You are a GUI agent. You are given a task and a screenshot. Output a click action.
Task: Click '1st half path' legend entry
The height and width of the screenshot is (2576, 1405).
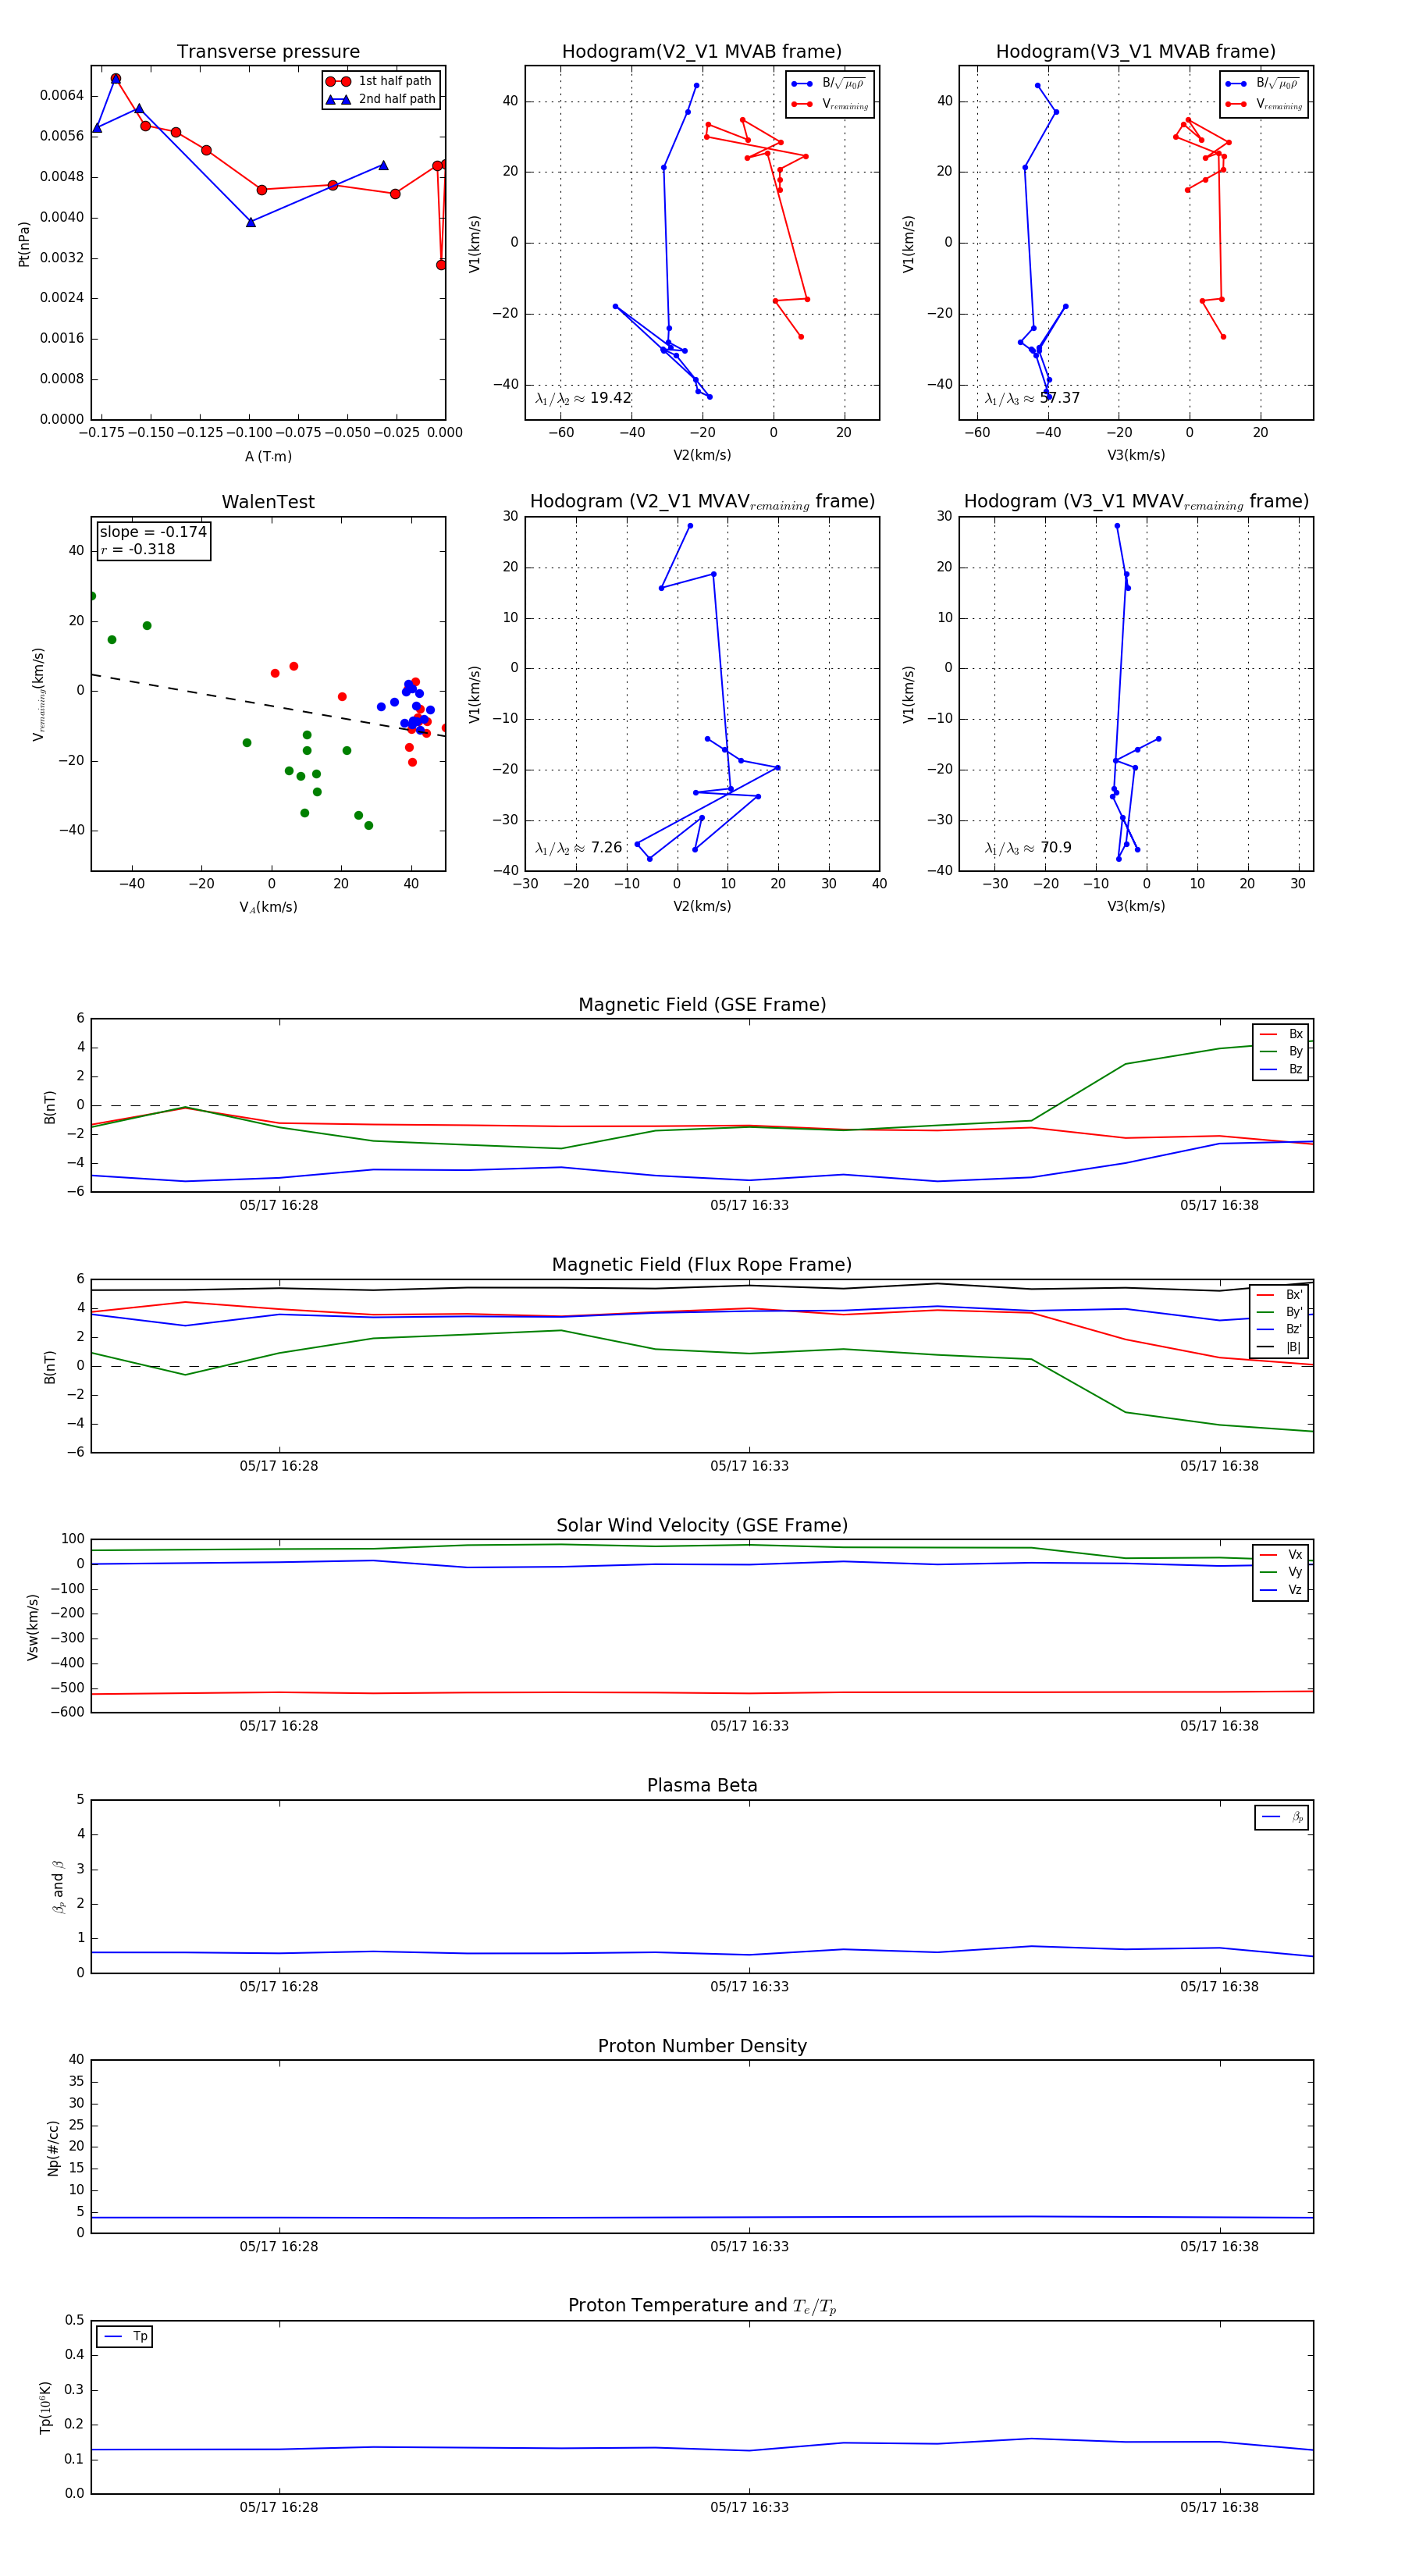click(381, 81)
